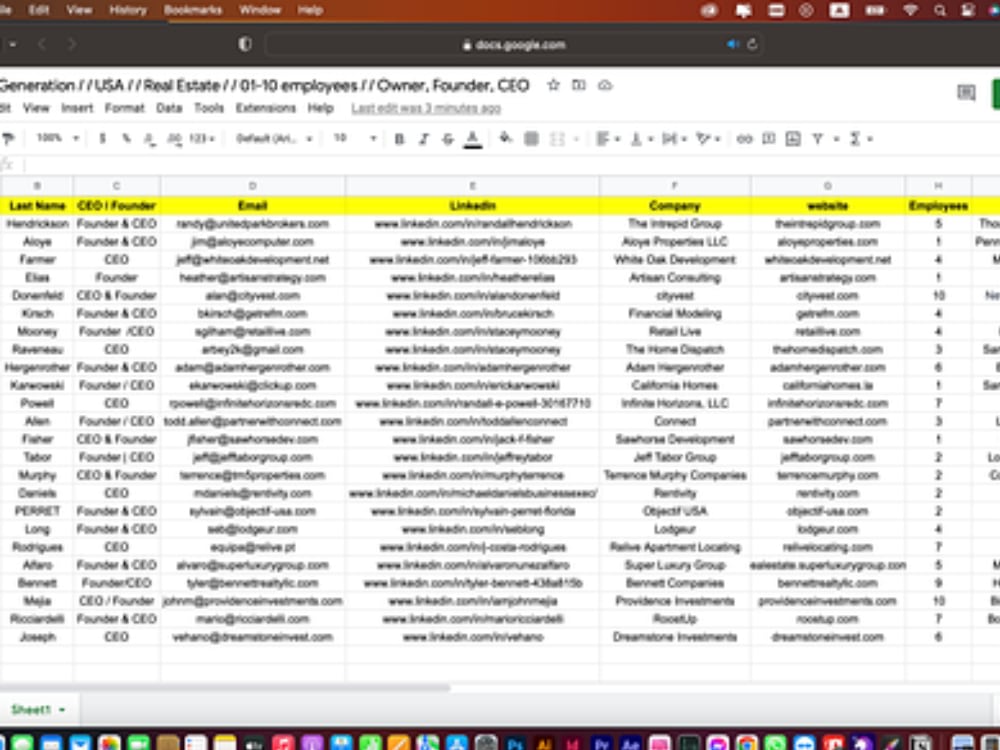The height and width of the screenshot is (750, 1000).
Task: Mute tab audio speaker icon
Action: point(732,44)
